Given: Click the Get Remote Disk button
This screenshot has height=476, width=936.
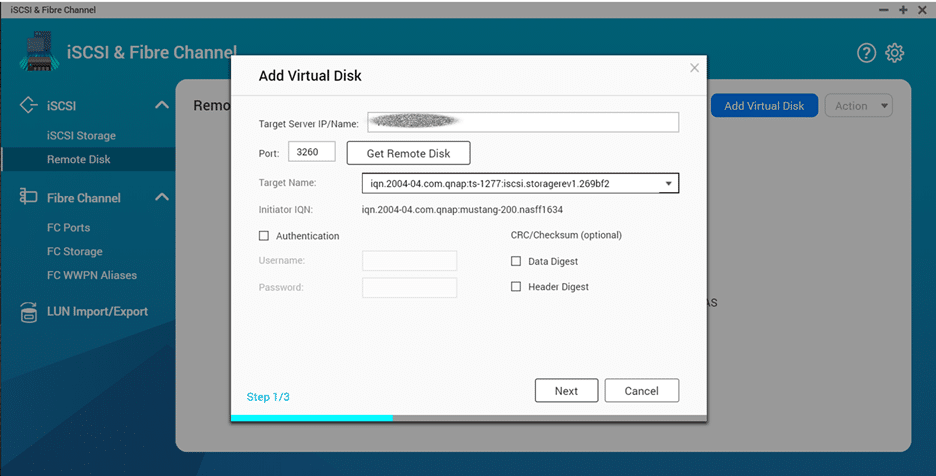Looking at the screenshot, I should tap(408, 153).
